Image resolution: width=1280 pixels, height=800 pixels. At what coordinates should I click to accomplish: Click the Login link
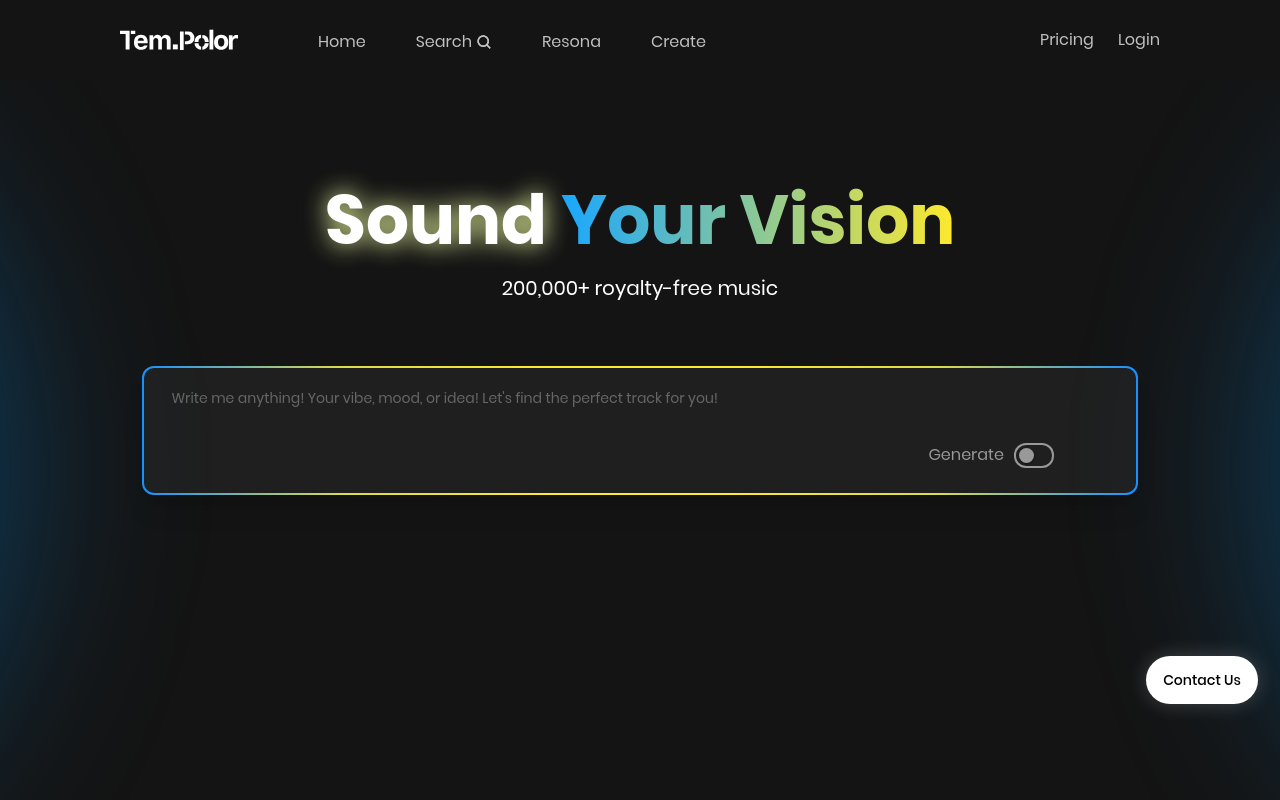pyautogui.click(x=1138, y=40)
